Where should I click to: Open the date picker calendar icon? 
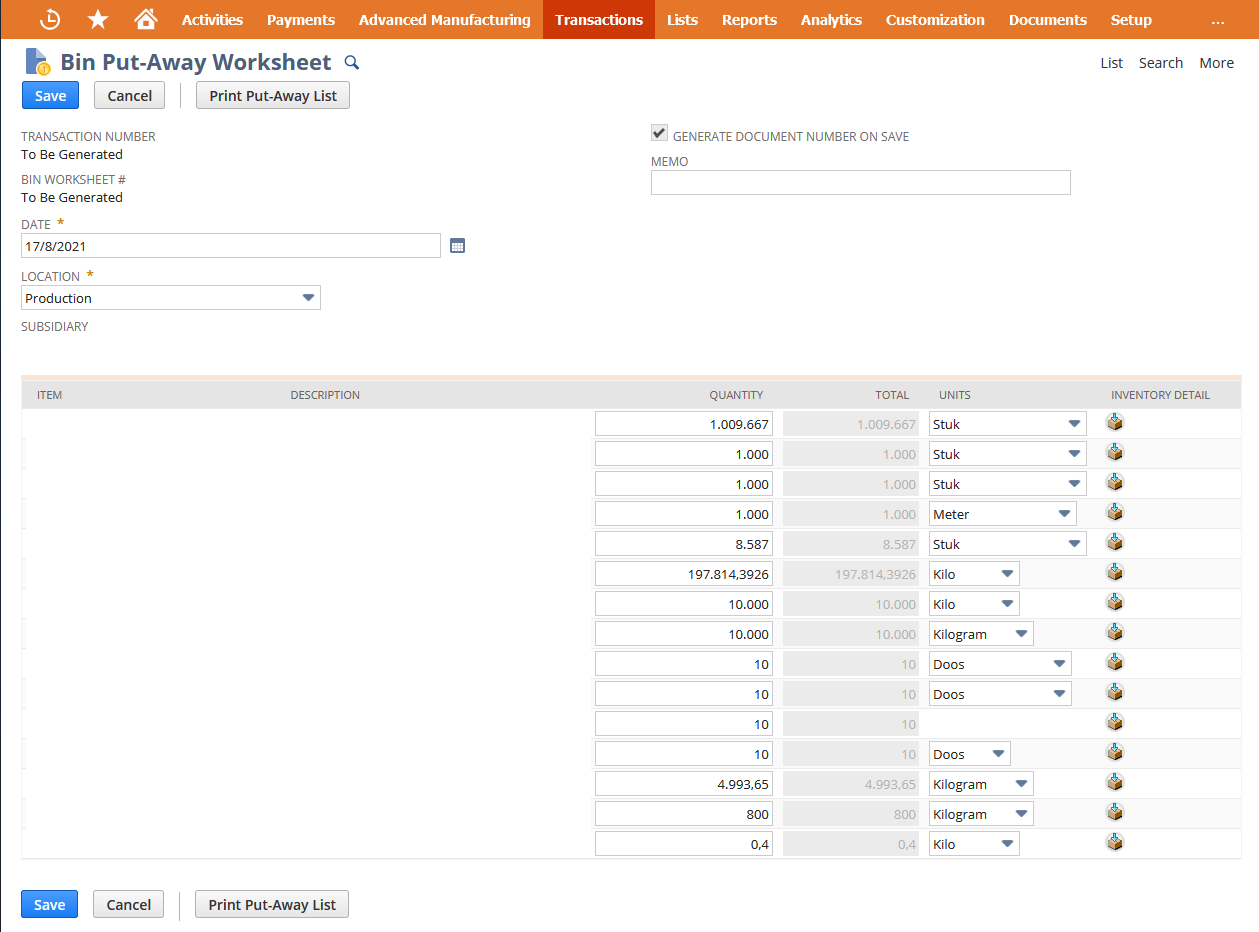[x=457, y=245]
